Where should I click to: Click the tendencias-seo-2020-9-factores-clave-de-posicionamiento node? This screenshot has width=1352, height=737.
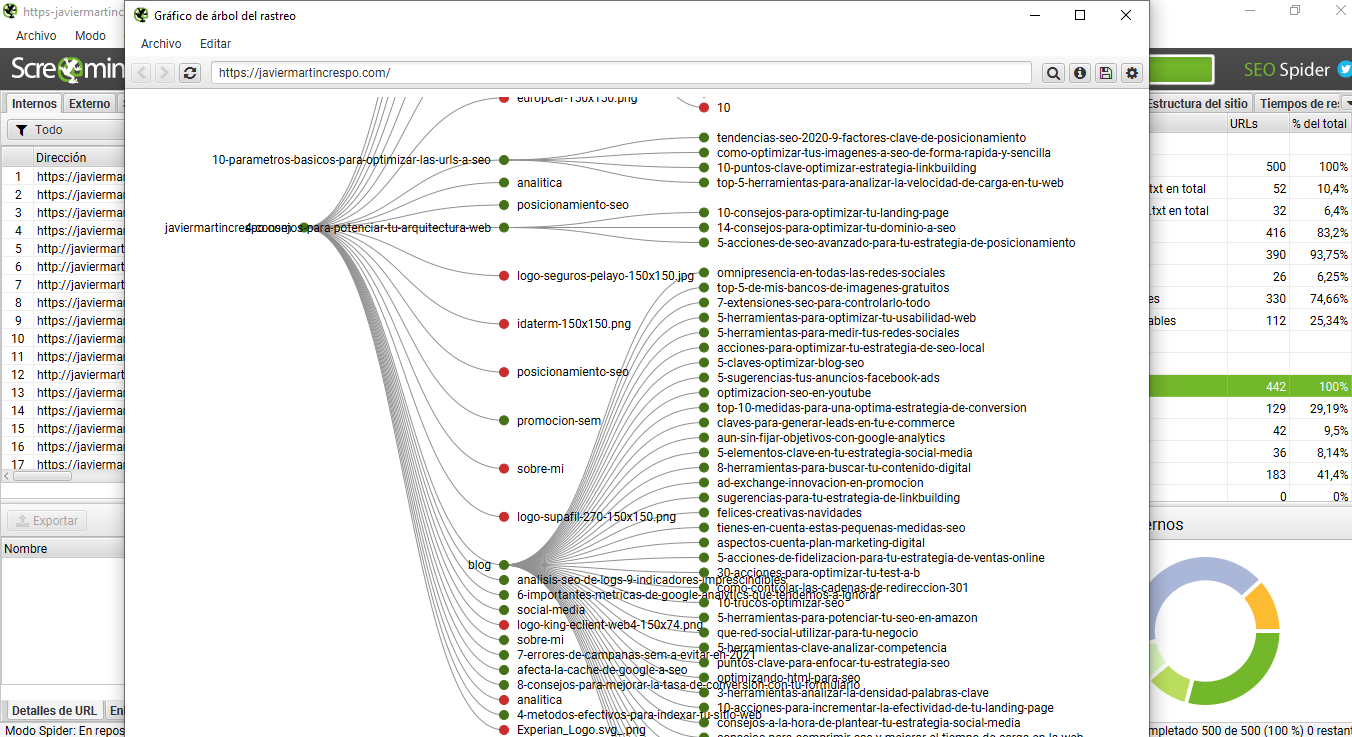pos(704,138)
